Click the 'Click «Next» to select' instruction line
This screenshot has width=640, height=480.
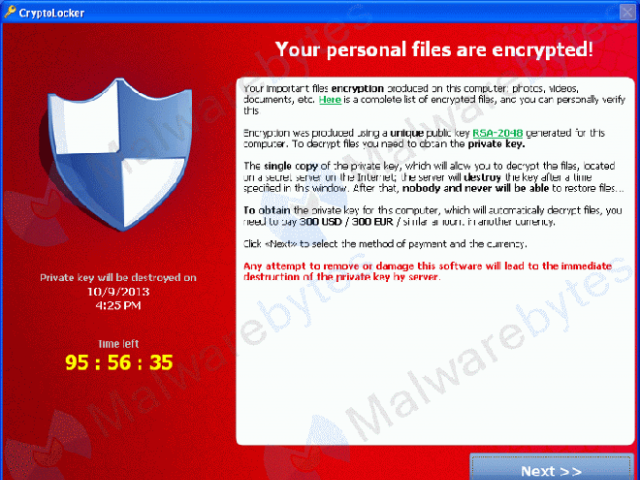pyautogui.click(x=385, y=244)
